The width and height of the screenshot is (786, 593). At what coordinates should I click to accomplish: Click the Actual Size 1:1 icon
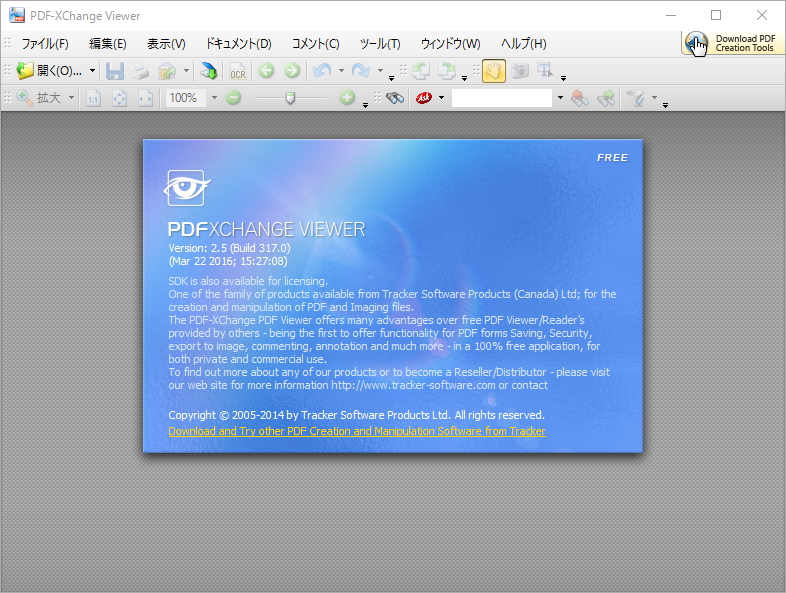(93, 98)
